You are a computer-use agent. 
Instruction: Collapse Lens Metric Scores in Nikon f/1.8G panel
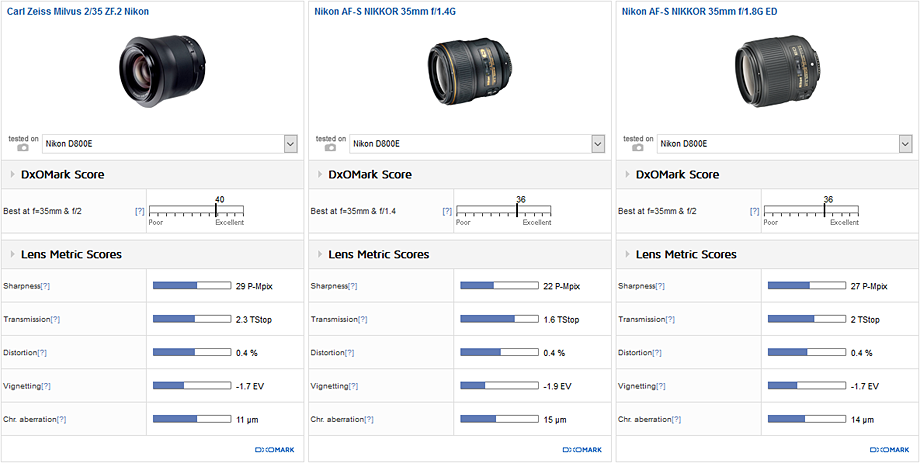(627, 254)
